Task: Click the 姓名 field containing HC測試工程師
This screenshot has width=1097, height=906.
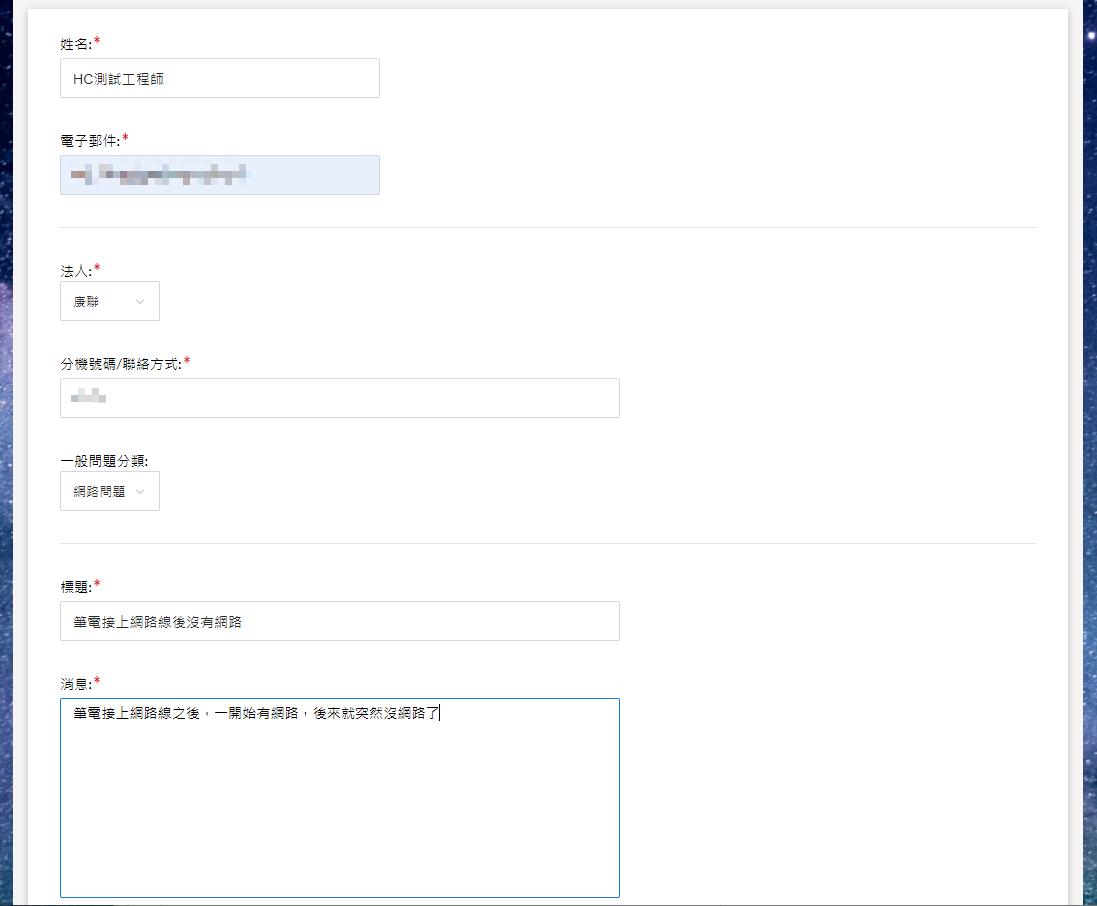Action: point(219,78)
